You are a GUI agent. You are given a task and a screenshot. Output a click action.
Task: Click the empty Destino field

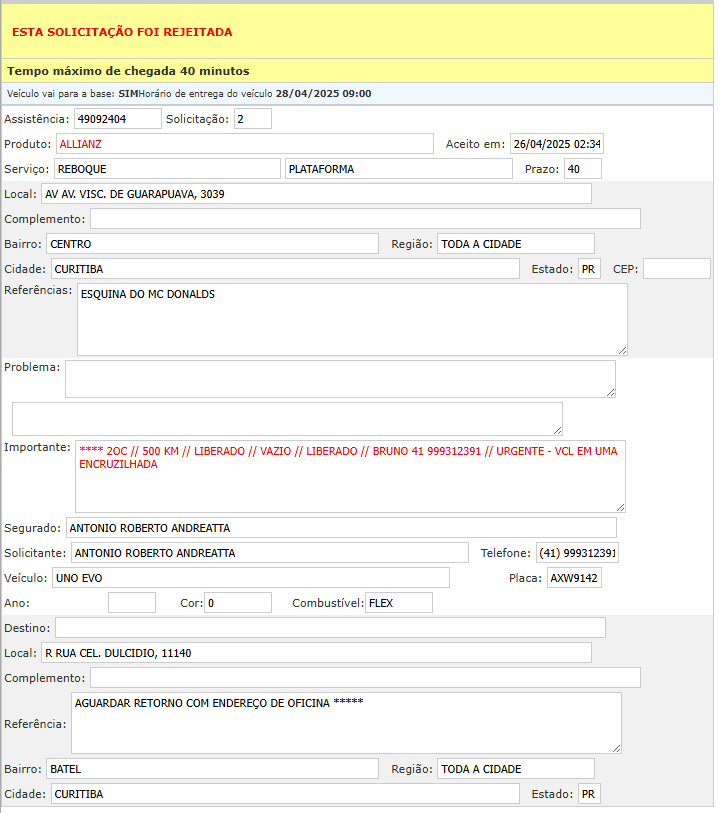[330, 628]
